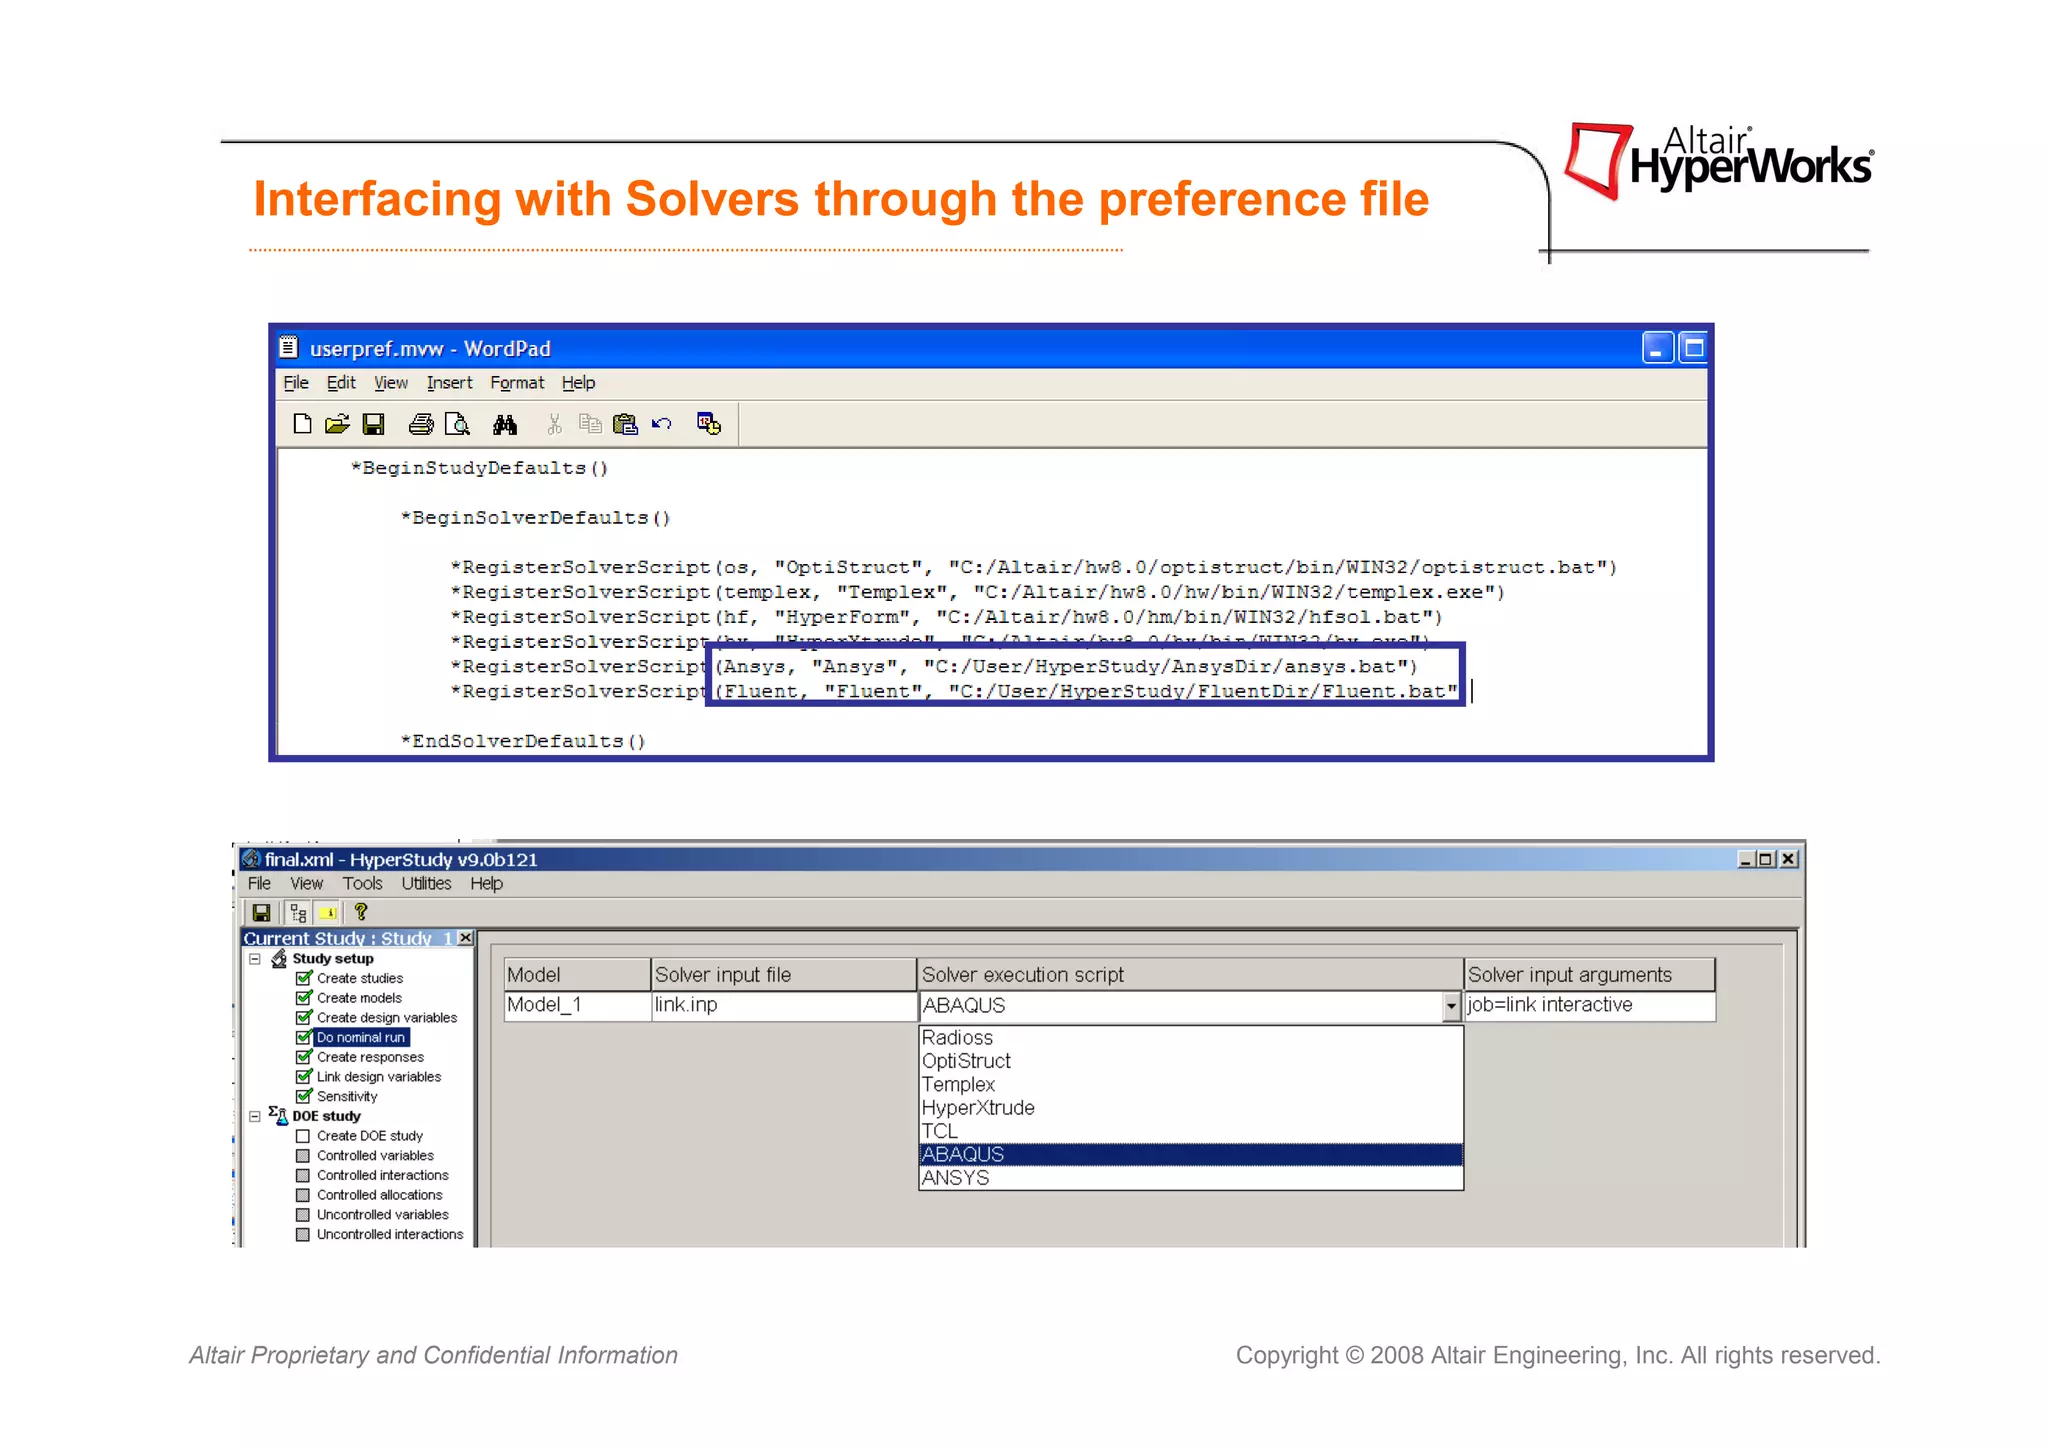The height and width of the screenshot is (1447, 2048).
Task: Open the HyperStudy Utilities menu
Action: (426, 883)
